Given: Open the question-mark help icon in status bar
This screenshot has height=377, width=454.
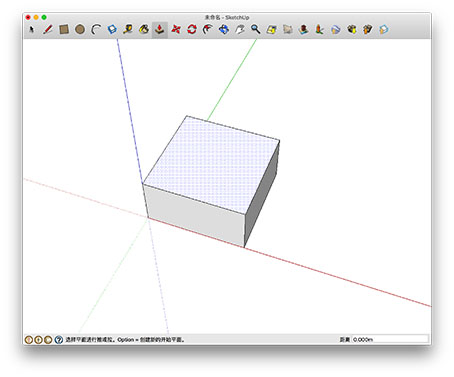Looking at the screenshot, I should pyautogui.click(x=59, y=340).
